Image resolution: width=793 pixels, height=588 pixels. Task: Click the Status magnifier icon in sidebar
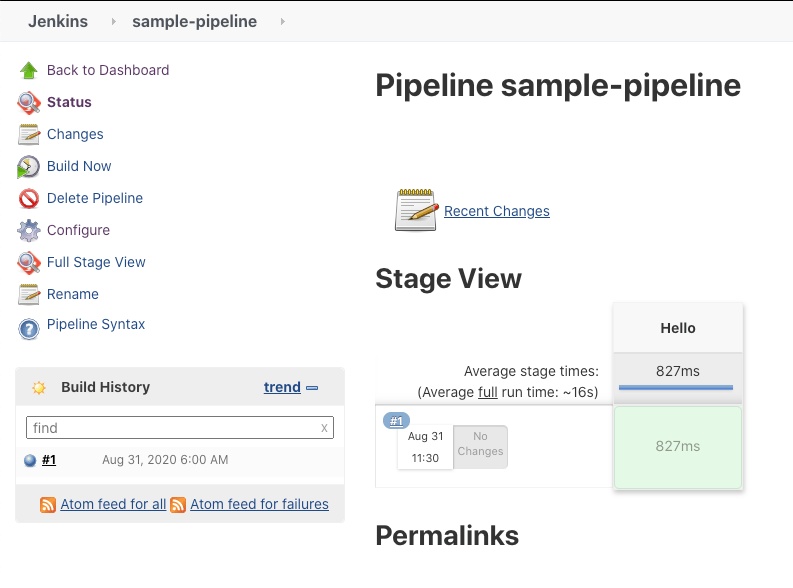29,103
